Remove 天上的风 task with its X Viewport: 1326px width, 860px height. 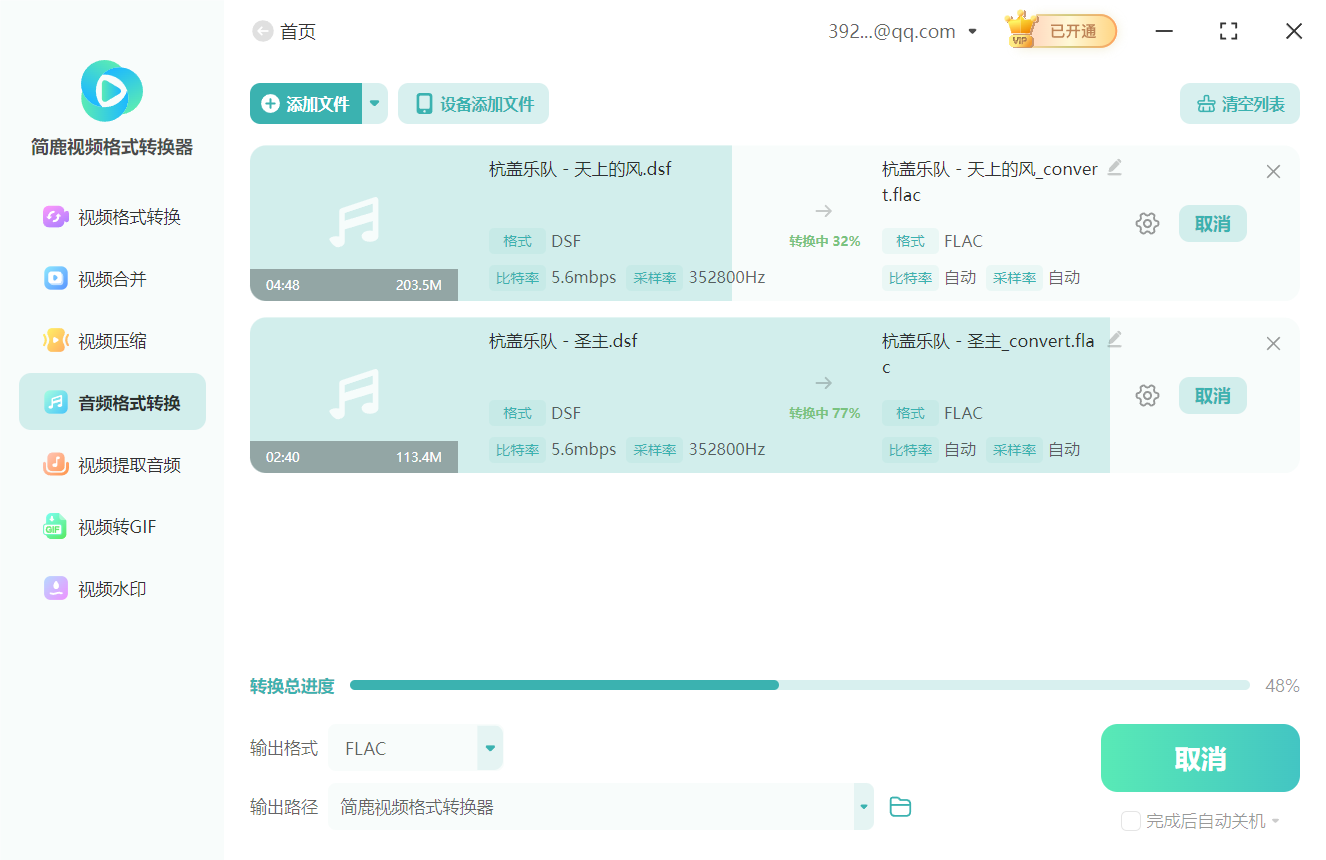pyautogui.click(x=1273, y=171)
